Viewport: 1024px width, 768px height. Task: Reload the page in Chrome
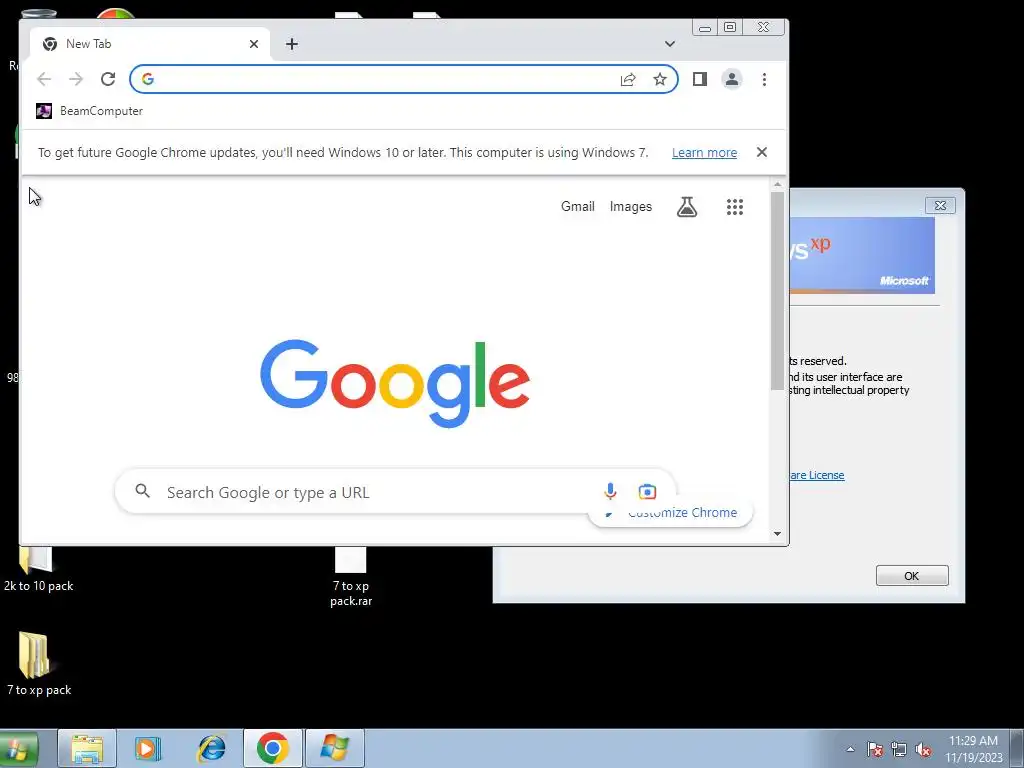[108, 79]
